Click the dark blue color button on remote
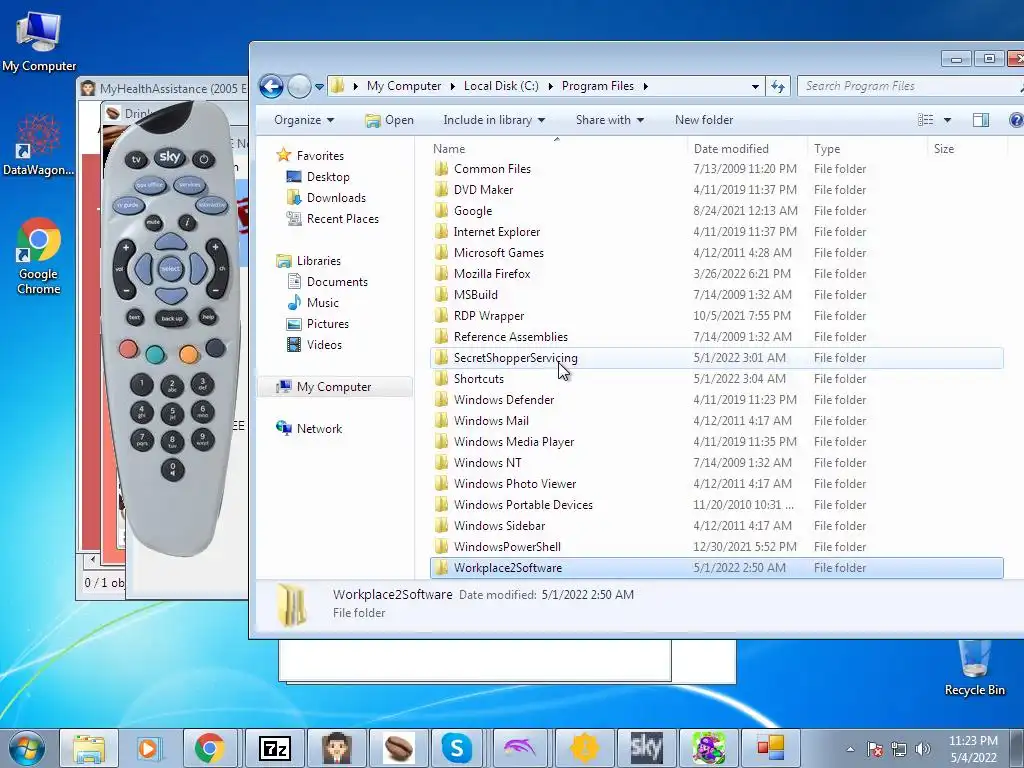The image size is (1024, 768). pyautogui.click(x=215, y=348)
